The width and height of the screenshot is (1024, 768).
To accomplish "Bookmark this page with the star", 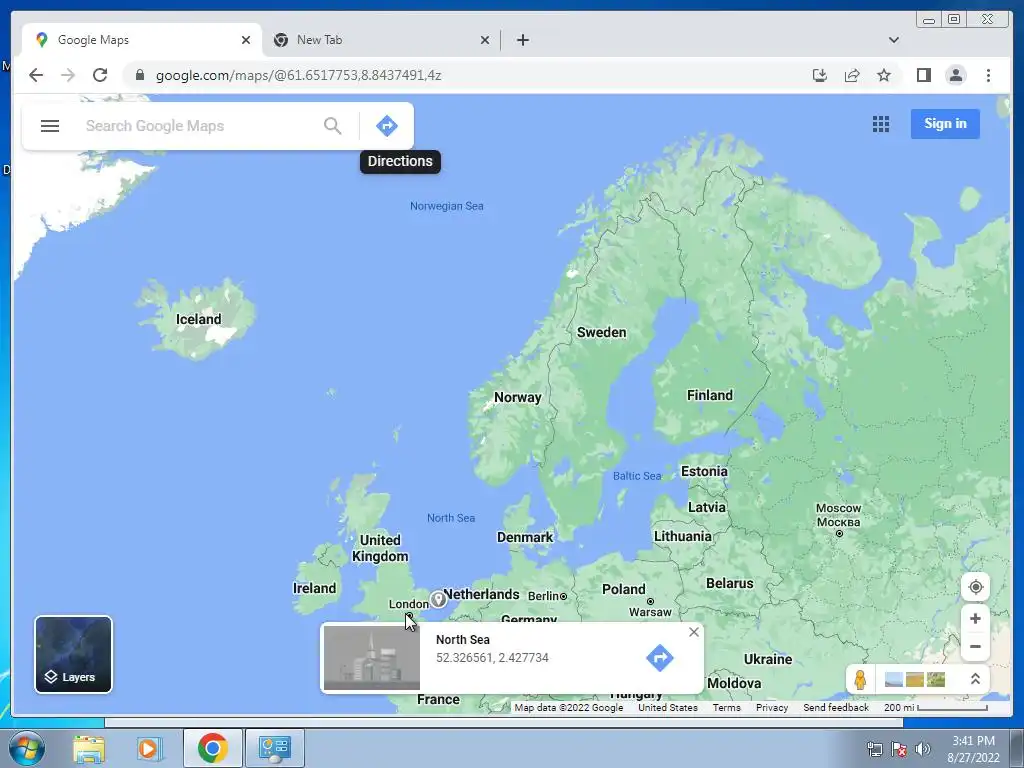I will (x=884, y=75).
